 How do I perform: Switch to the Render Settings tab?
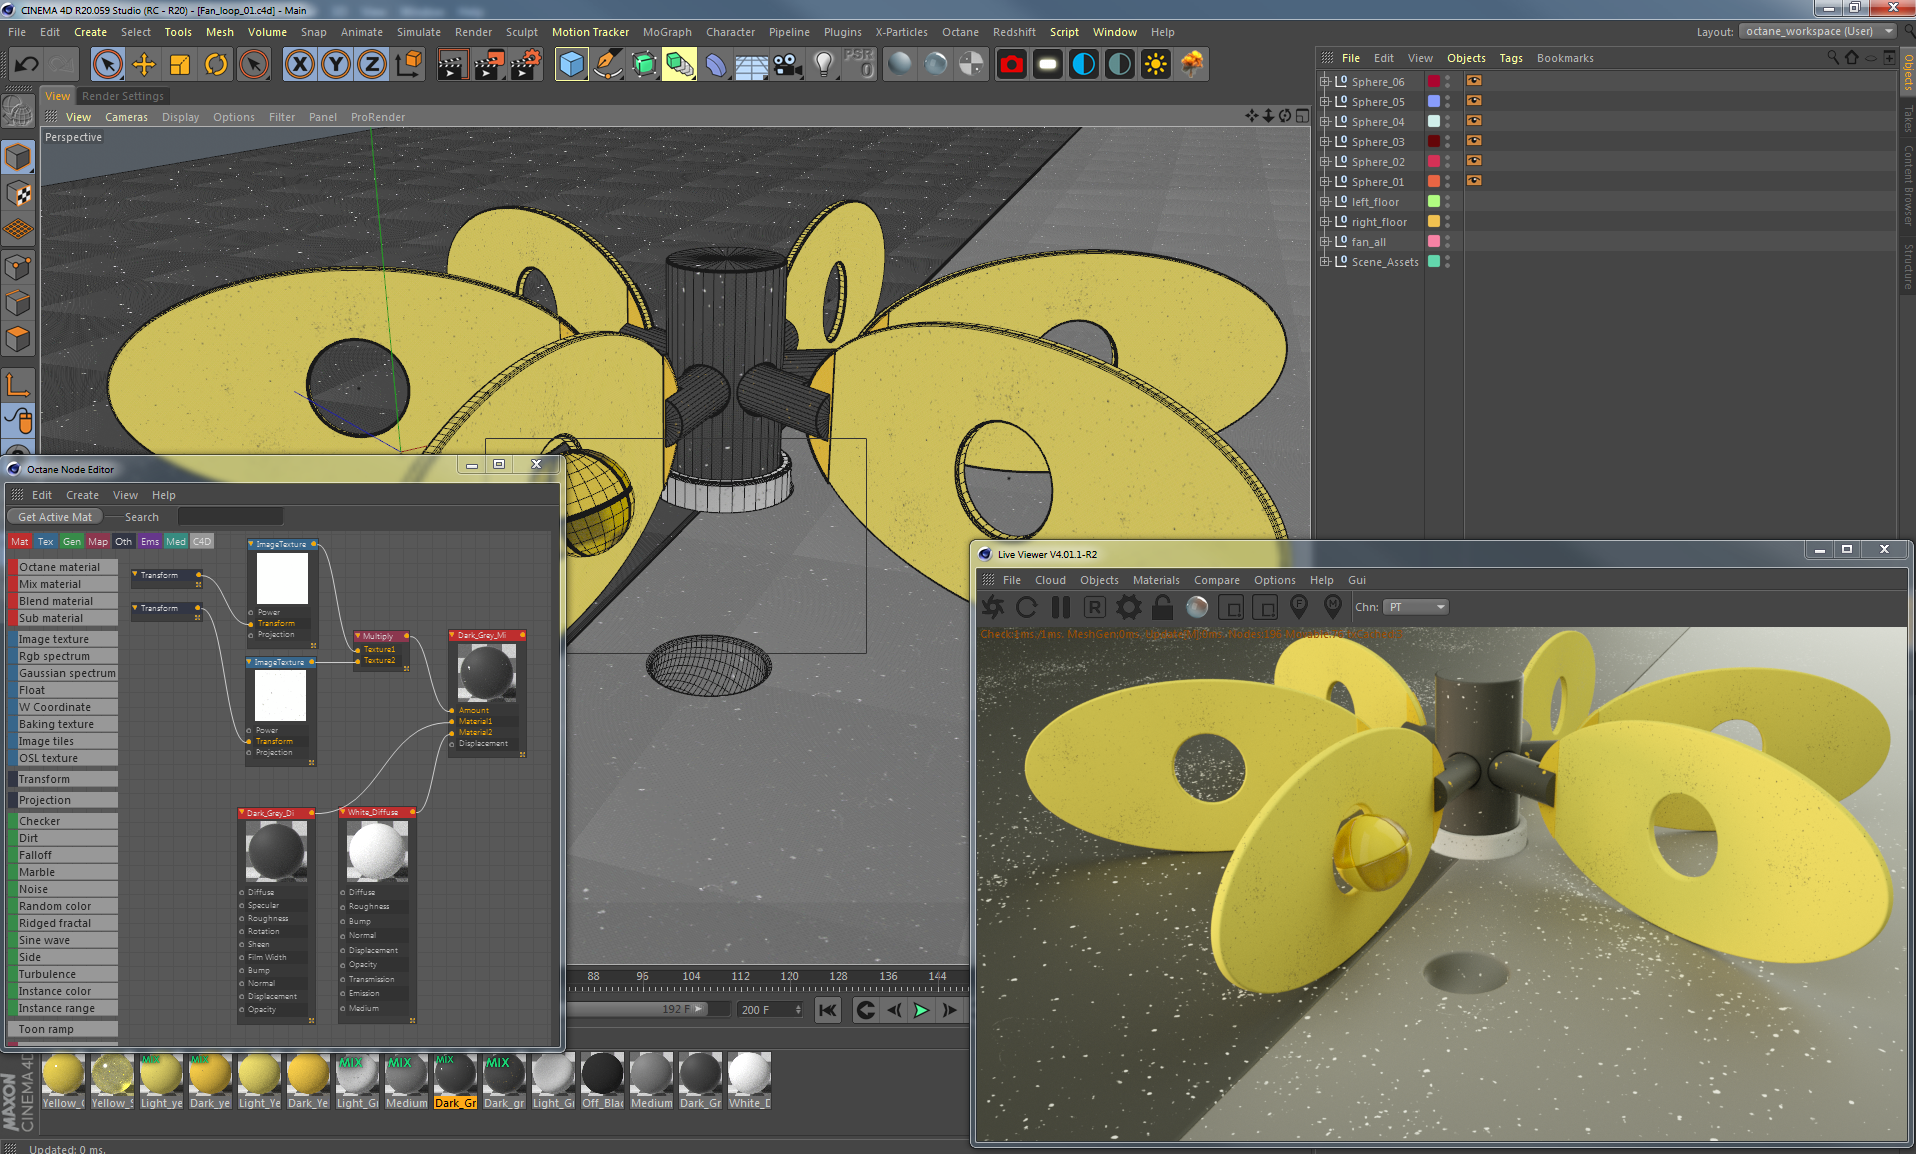pyautogui.click(x=123, y=95)
